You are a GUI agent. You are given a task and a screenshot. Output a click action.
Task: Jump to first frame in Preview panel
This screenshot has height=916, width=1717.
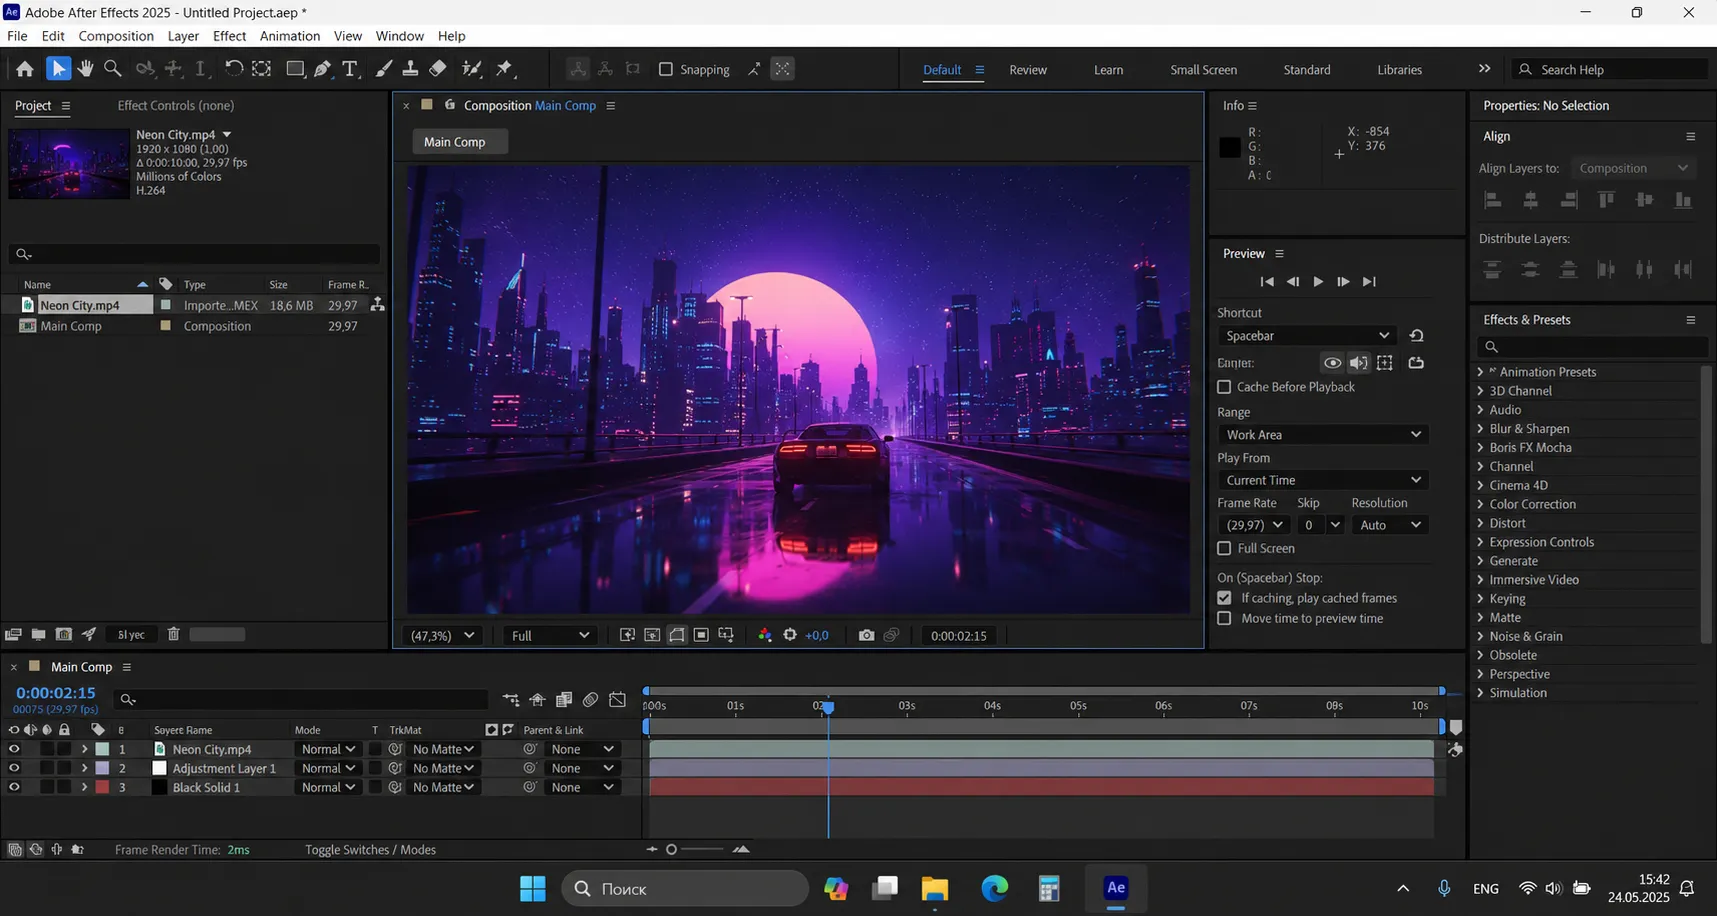tap(1266, 282)
